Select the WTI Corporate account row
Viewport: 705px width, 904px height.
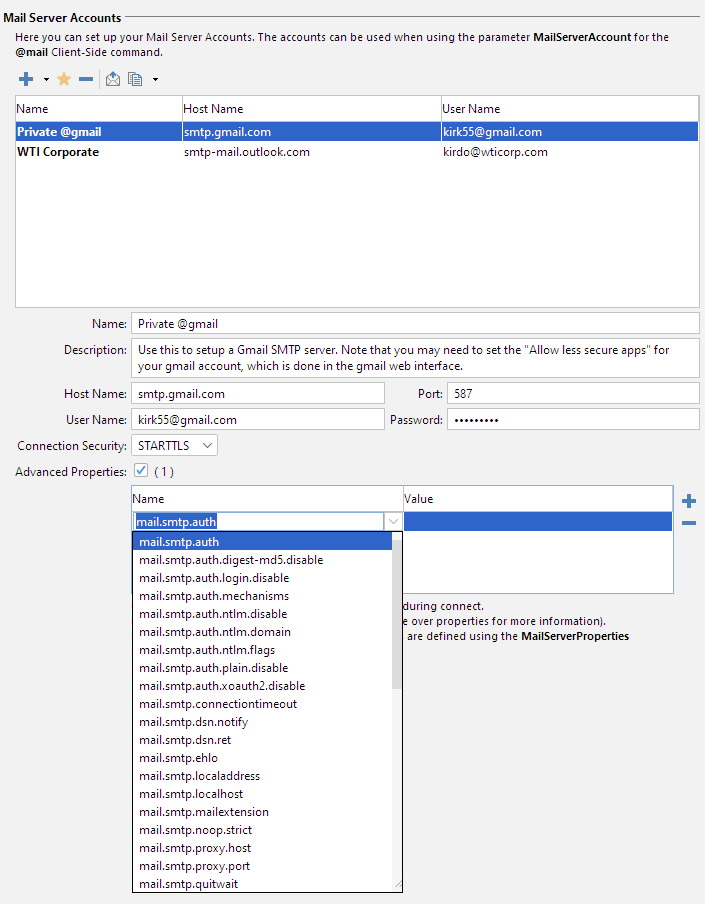58,152
